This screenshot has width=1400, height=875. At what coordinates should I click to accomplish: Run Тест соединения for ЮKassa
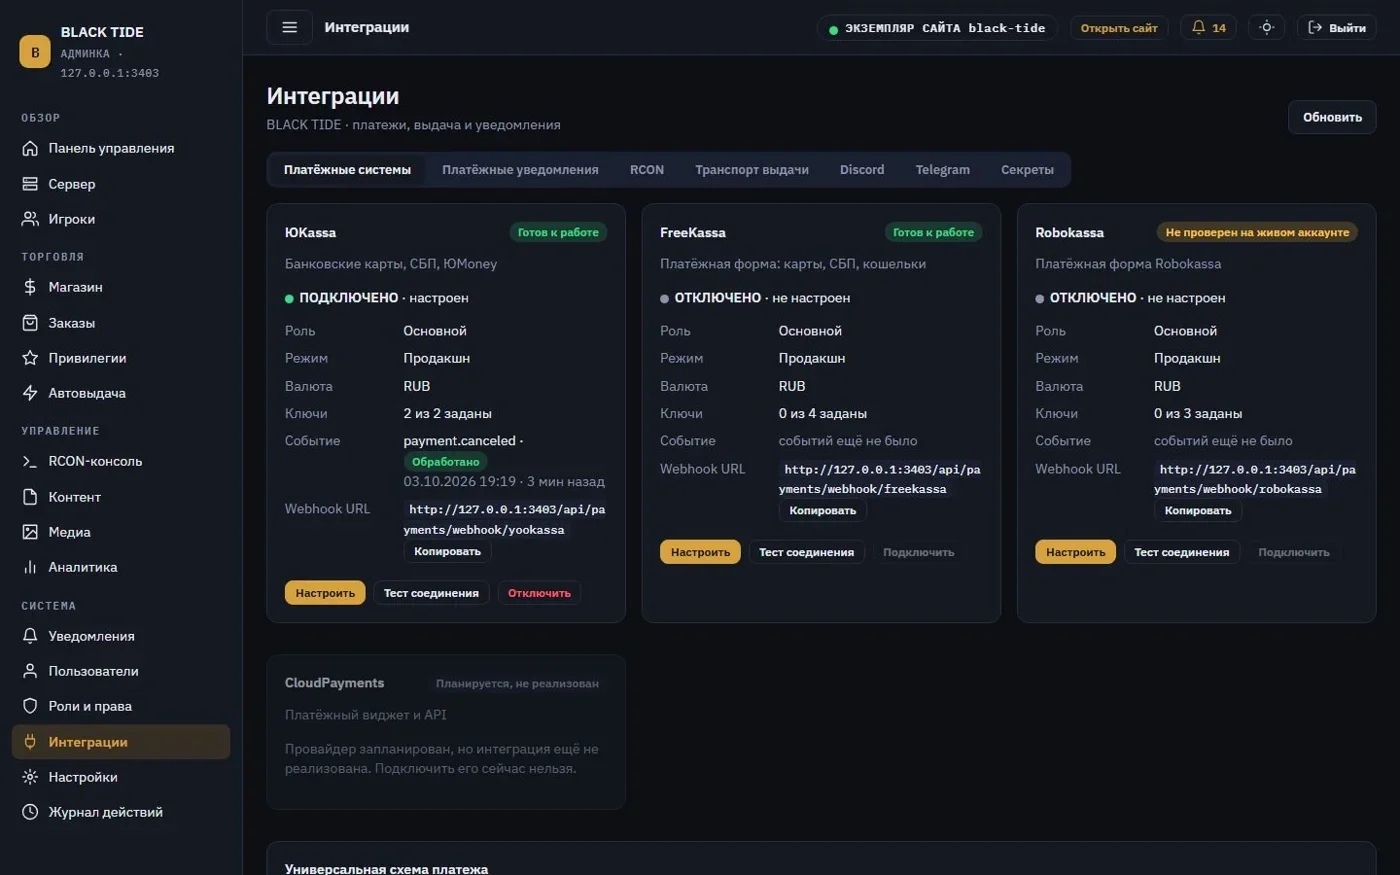431,593
